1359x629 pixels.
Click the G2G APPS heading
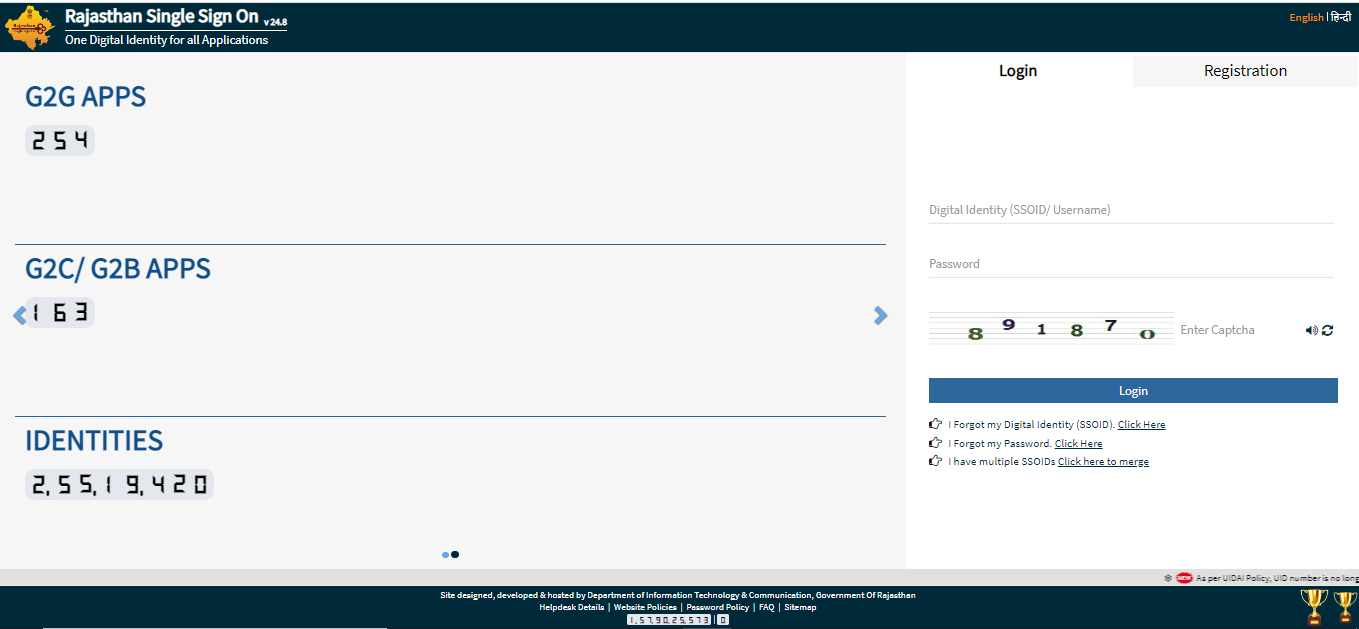pos(85,97)
